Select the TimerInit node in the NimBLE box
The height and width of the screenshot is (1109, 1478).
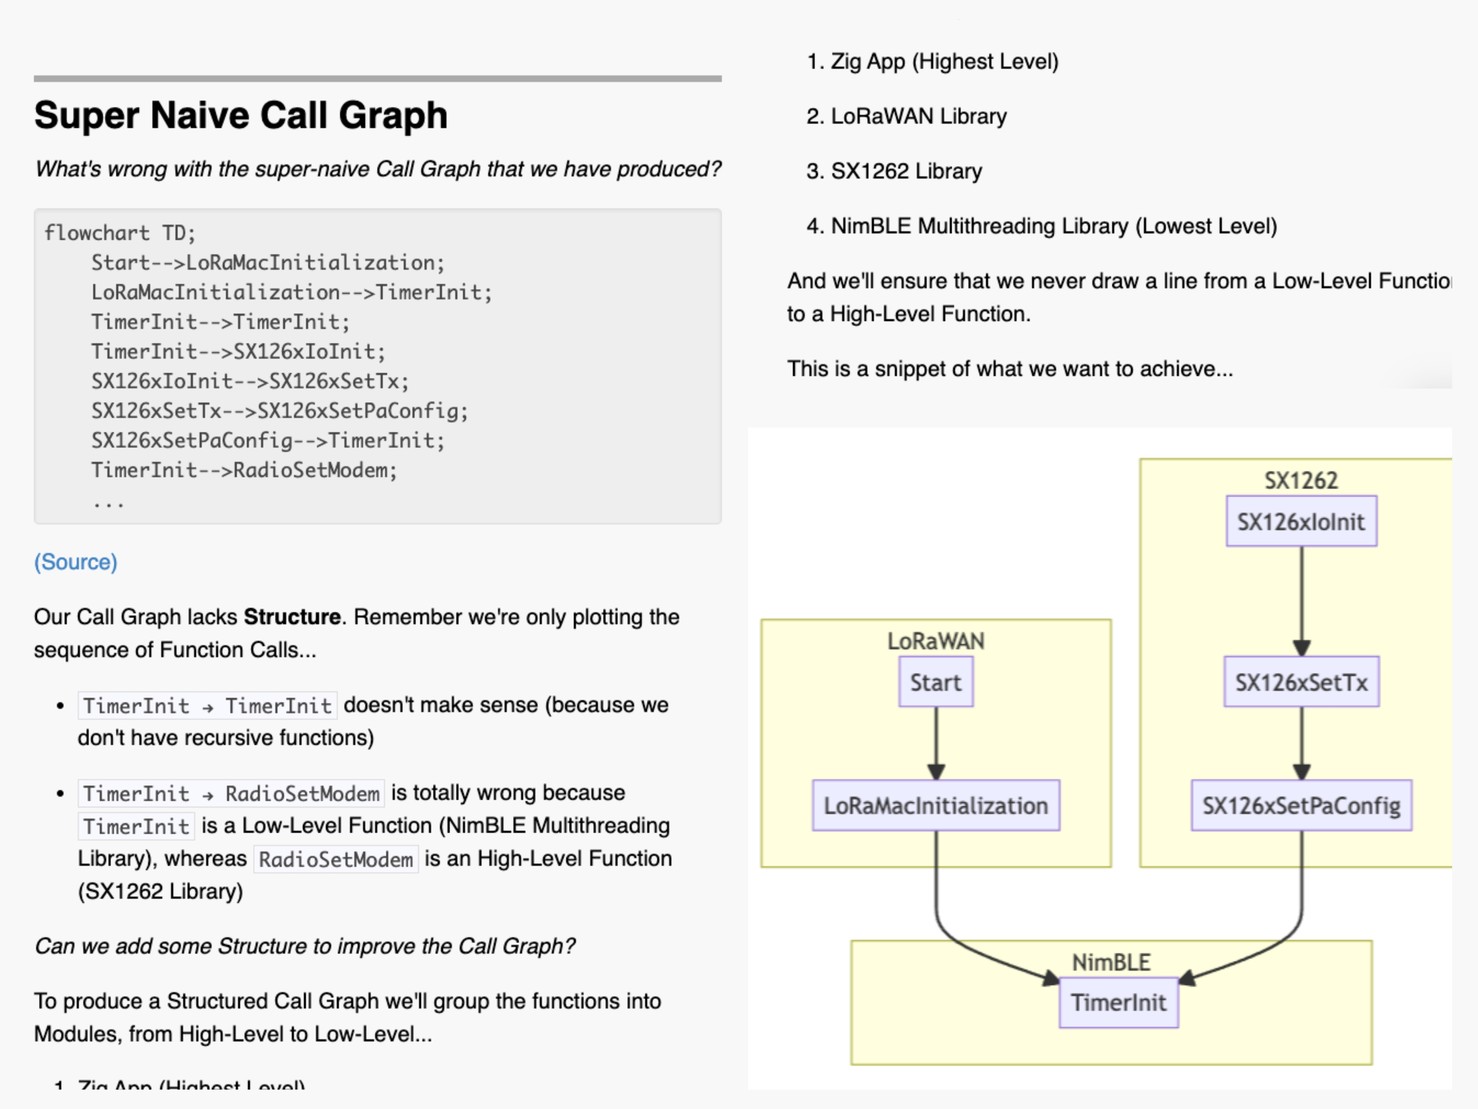pos(1118,1003)
